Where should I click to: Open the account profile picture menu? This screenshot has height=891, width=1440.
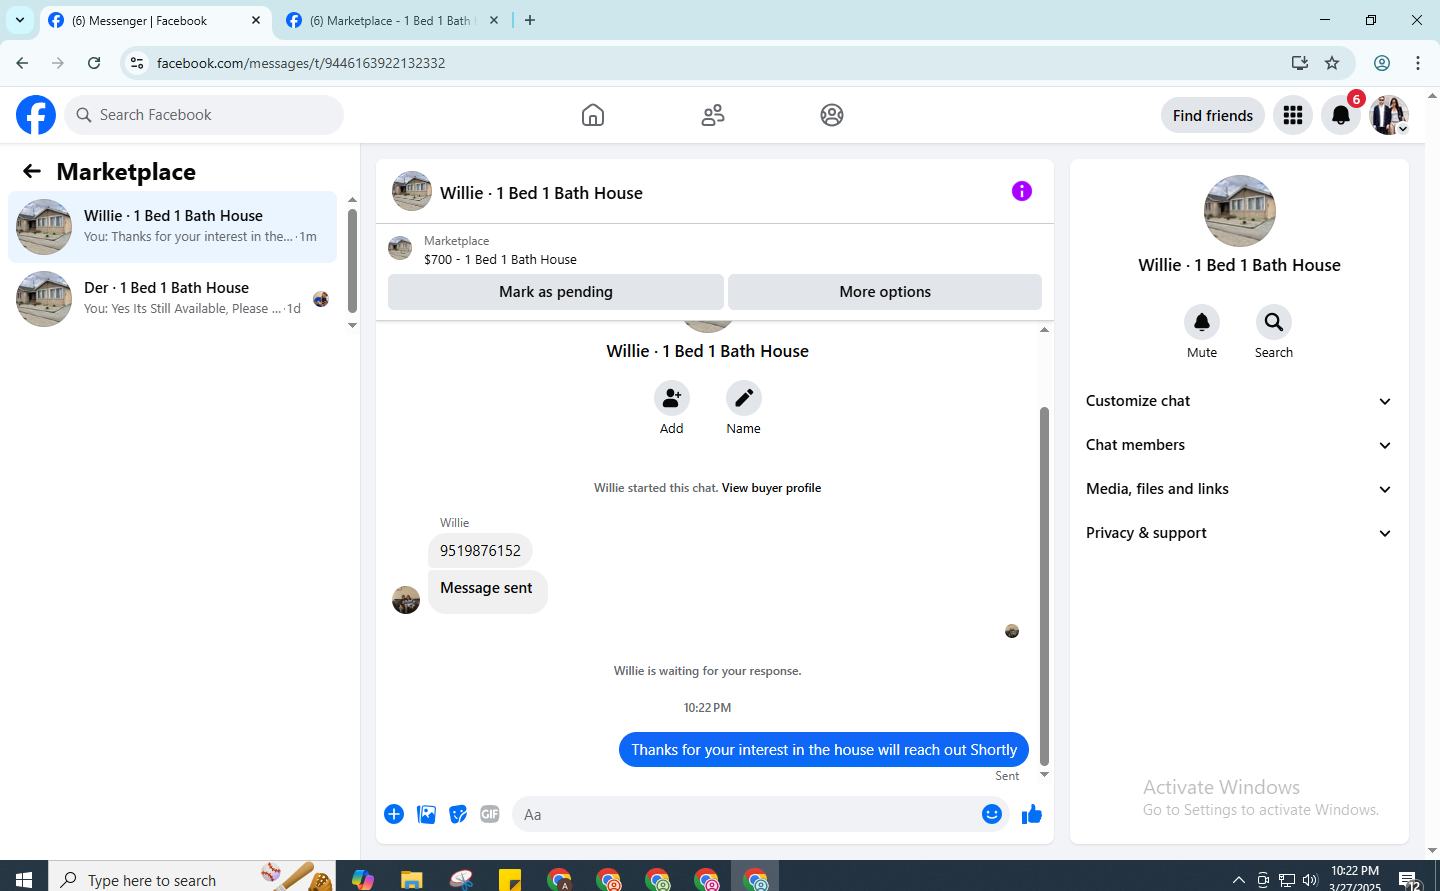coord(1389,115)
